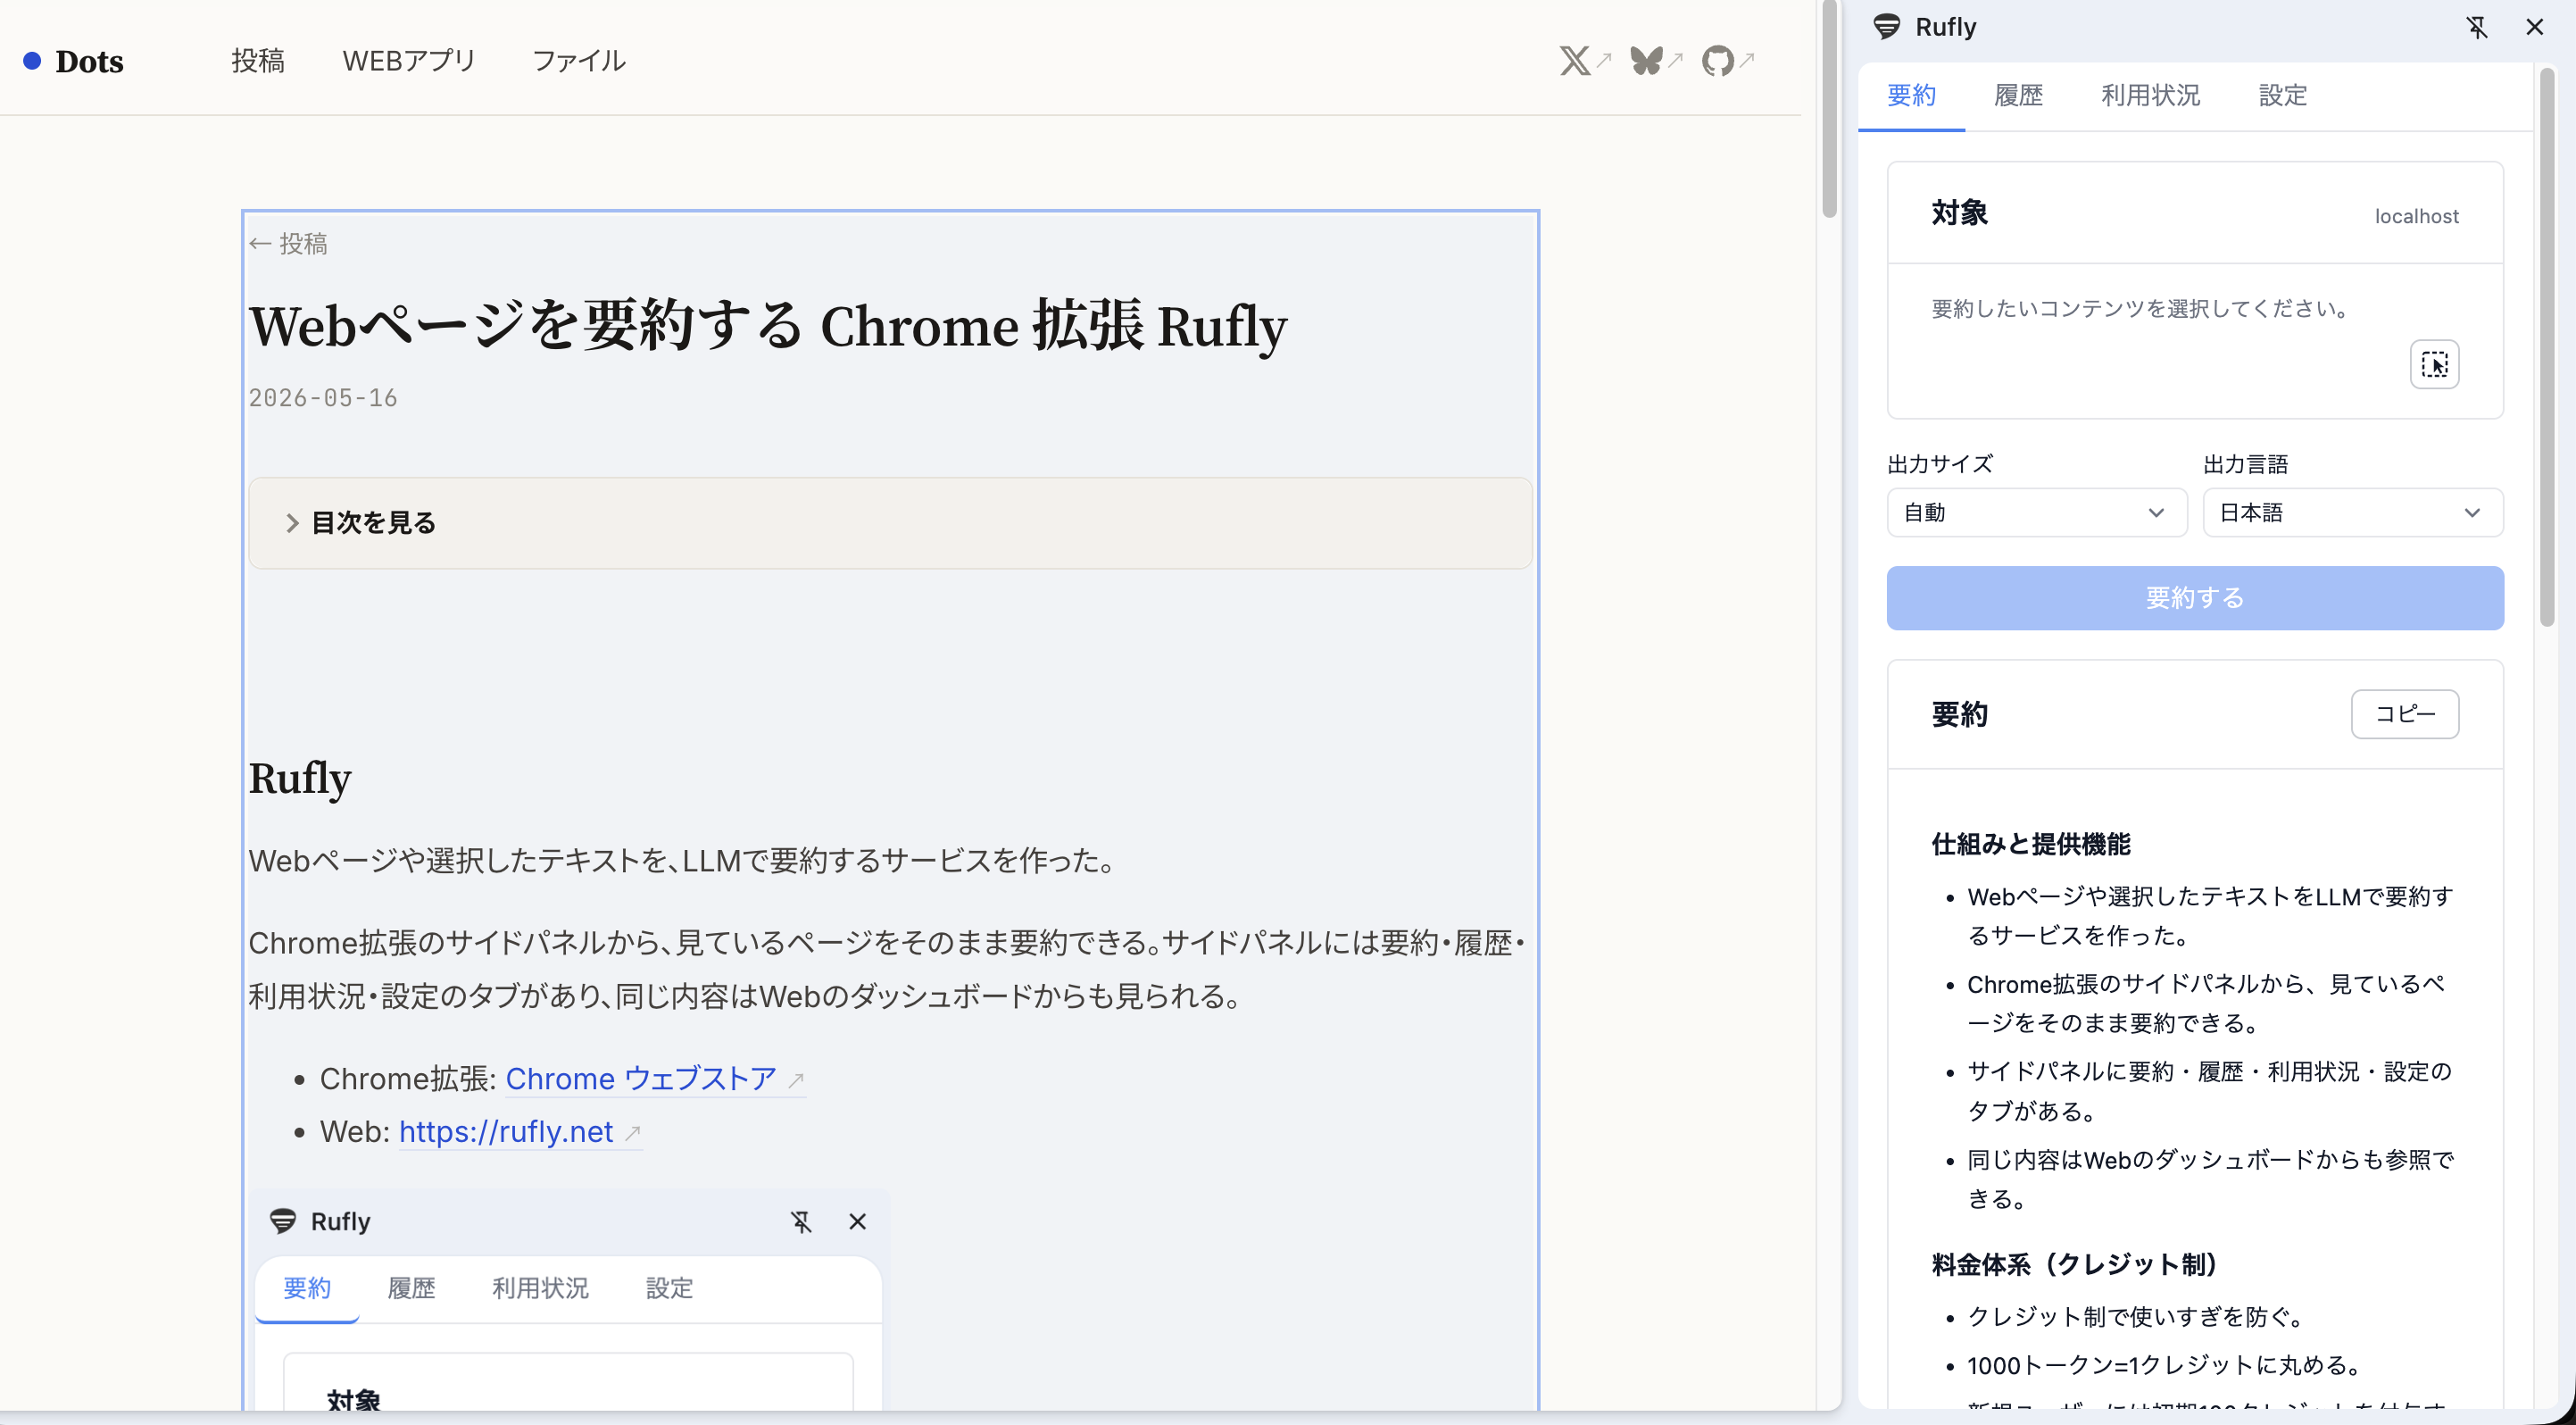Copy the summary with コピー button
Viewport: 2576px width, 1425px height.
tap(2404, 714)
